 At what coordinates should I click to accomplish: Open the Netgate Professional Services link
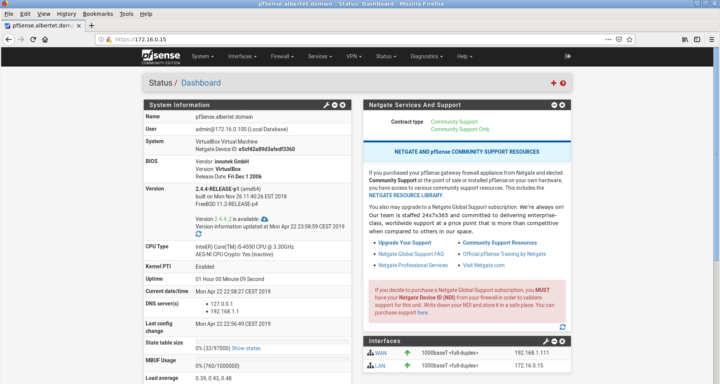[413, 265]
